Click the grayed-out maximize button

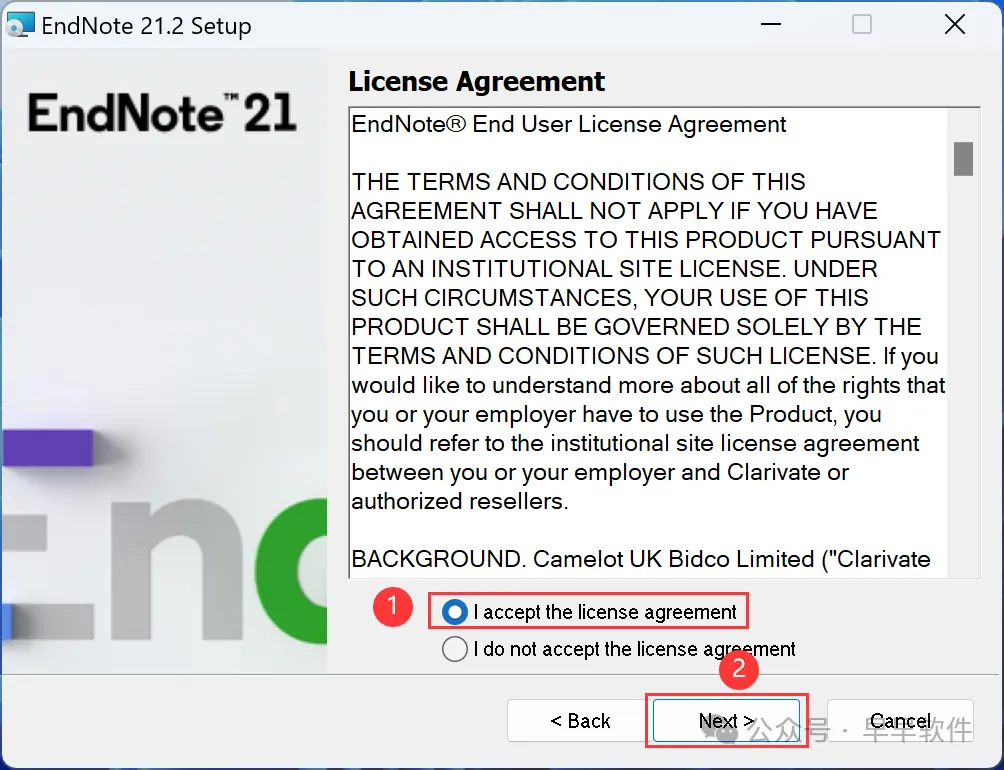coord(862,24)
